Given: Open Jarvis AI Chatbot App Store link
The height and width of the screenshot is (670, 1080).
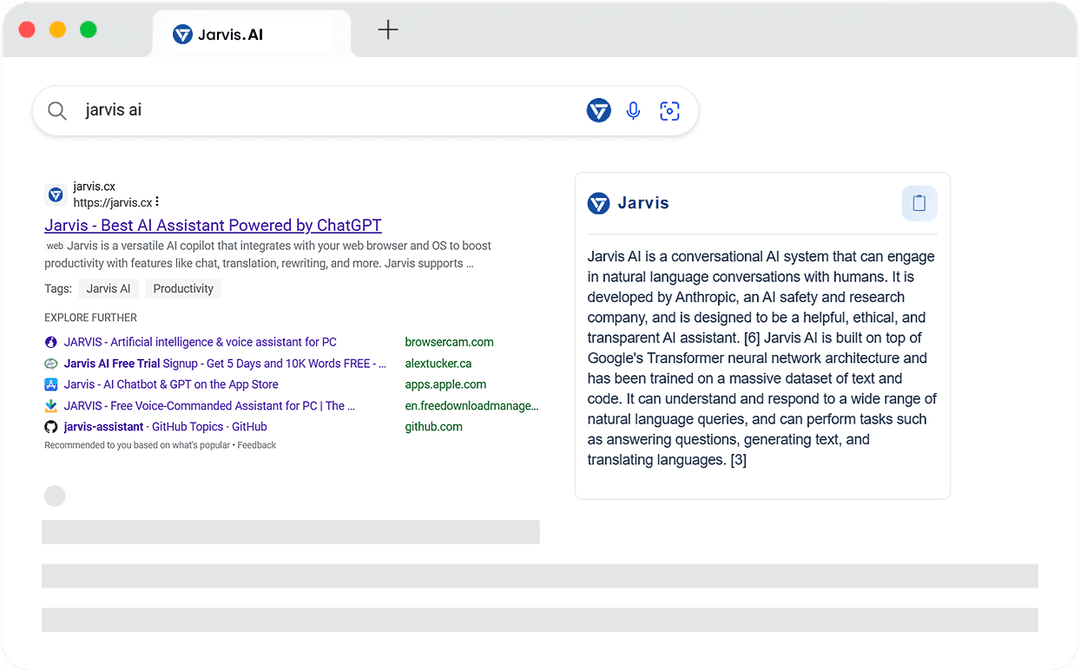Looking at the screenshot, I should (x=172, y=385).
